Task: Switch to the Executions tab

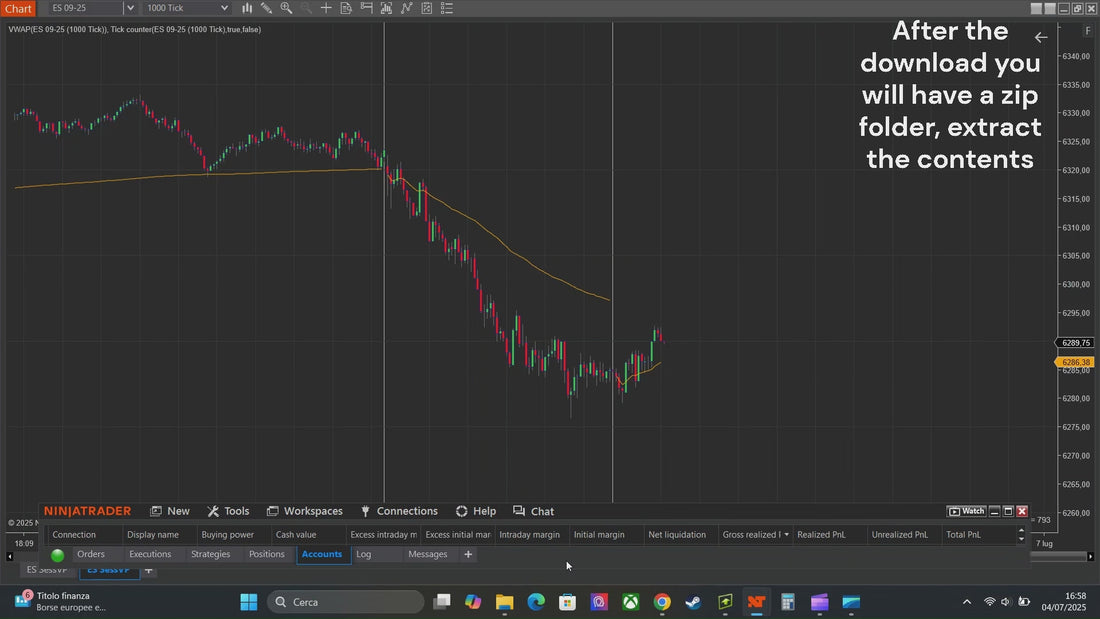Action: click(x=150, y=554)
